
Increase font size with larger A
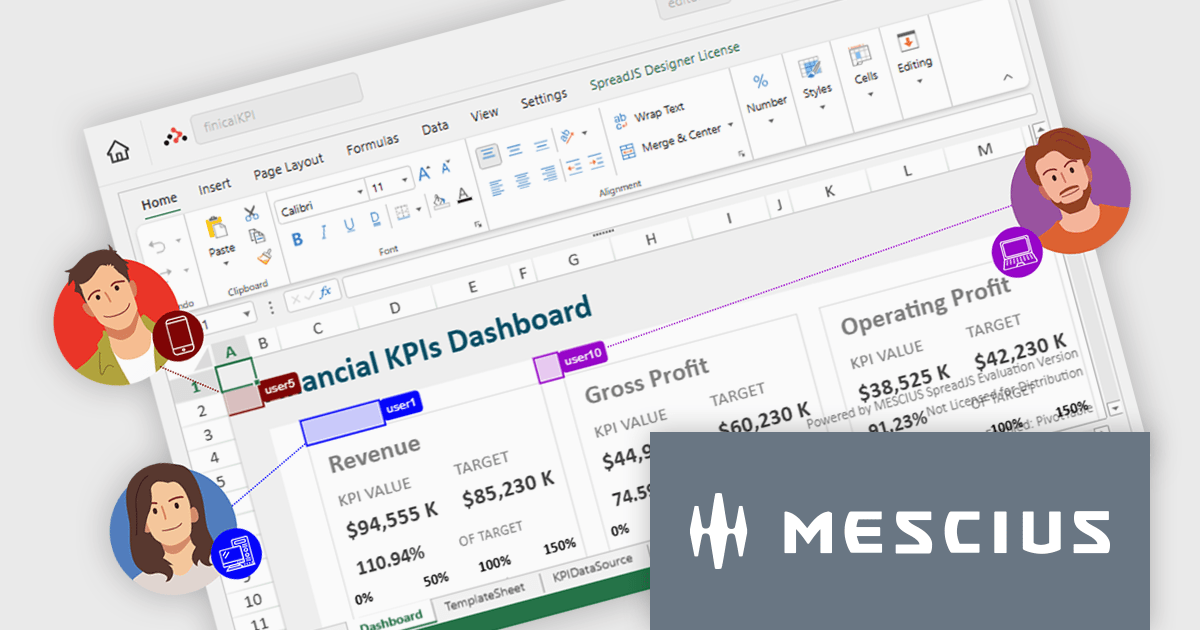(x=424, y=173)
